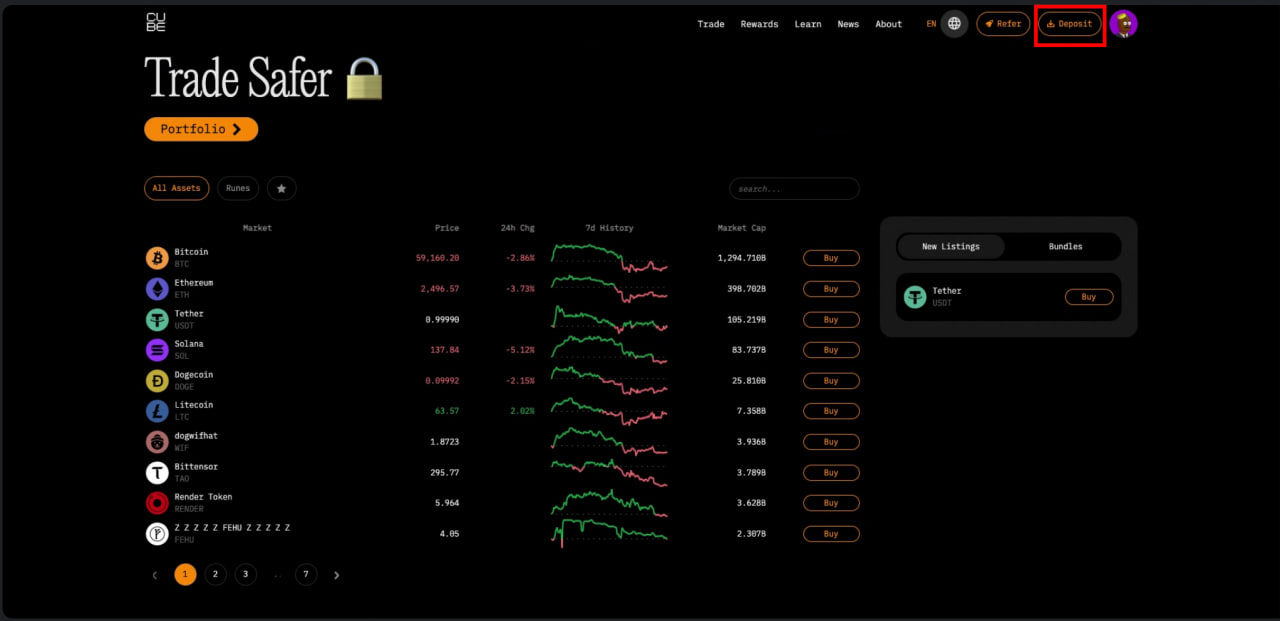This screenshot has width=1280, height=621.
Task: Click the EN language label
Action: [931, 24]
